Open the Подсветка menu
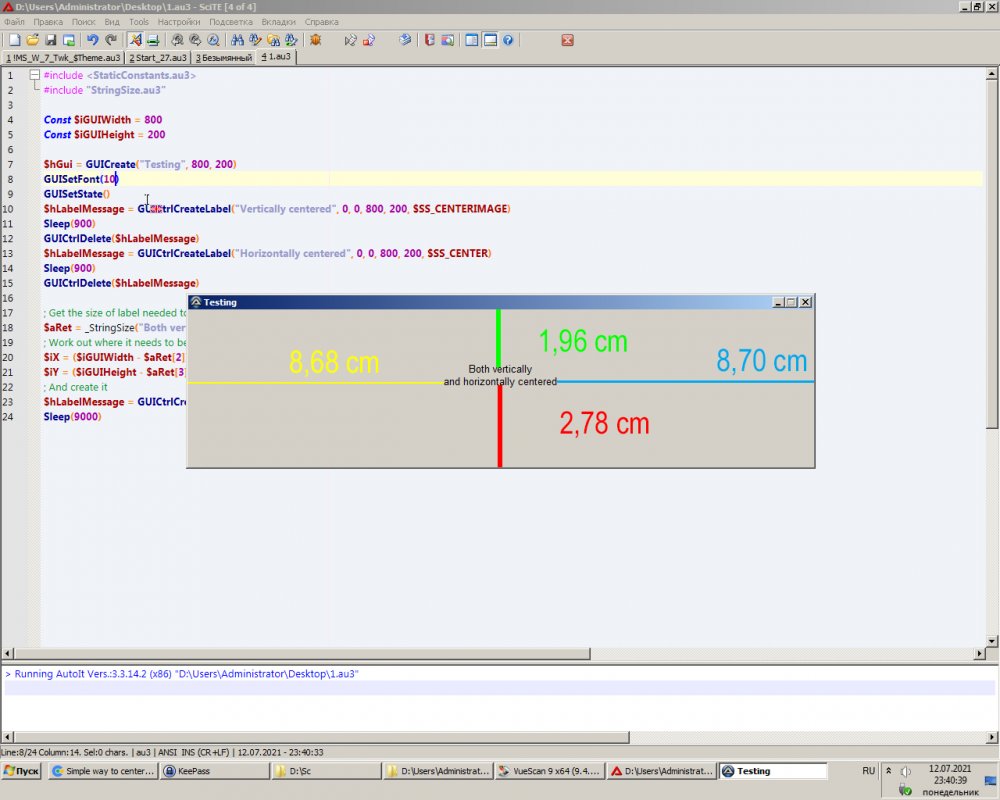 click(x=231, y=22)
